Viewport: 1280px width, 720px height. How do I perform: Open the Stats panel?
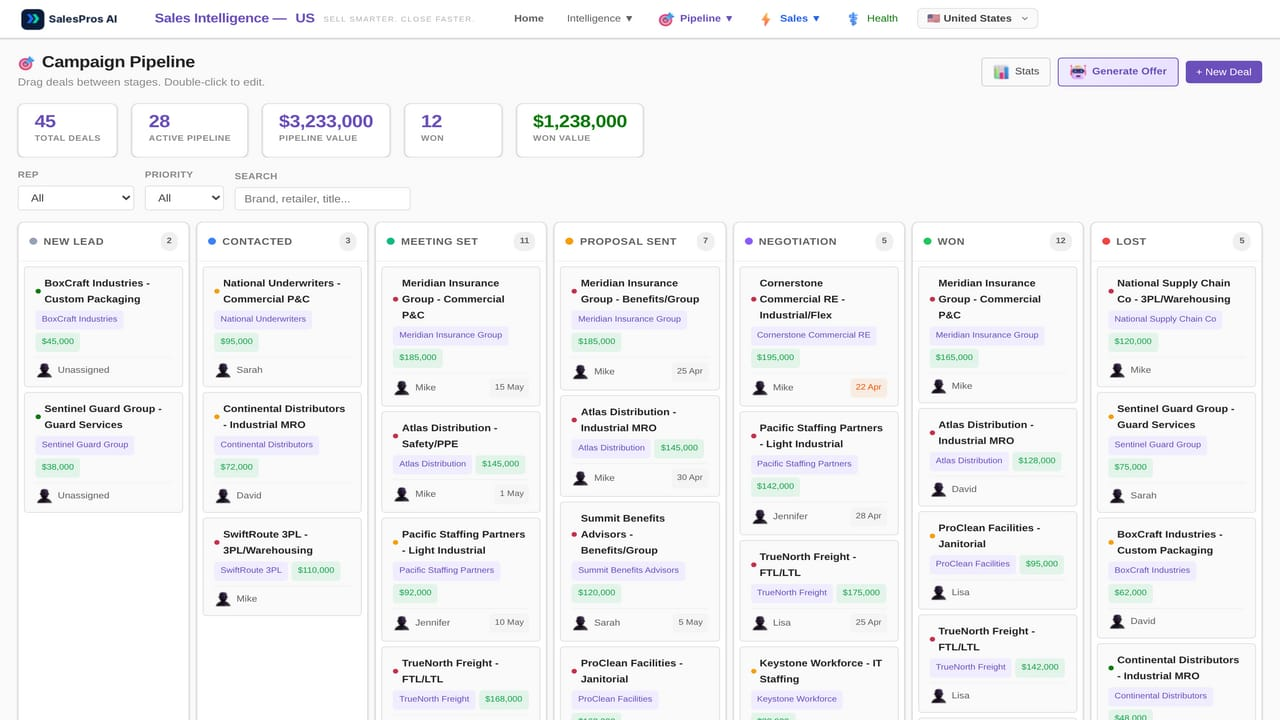1016,72
